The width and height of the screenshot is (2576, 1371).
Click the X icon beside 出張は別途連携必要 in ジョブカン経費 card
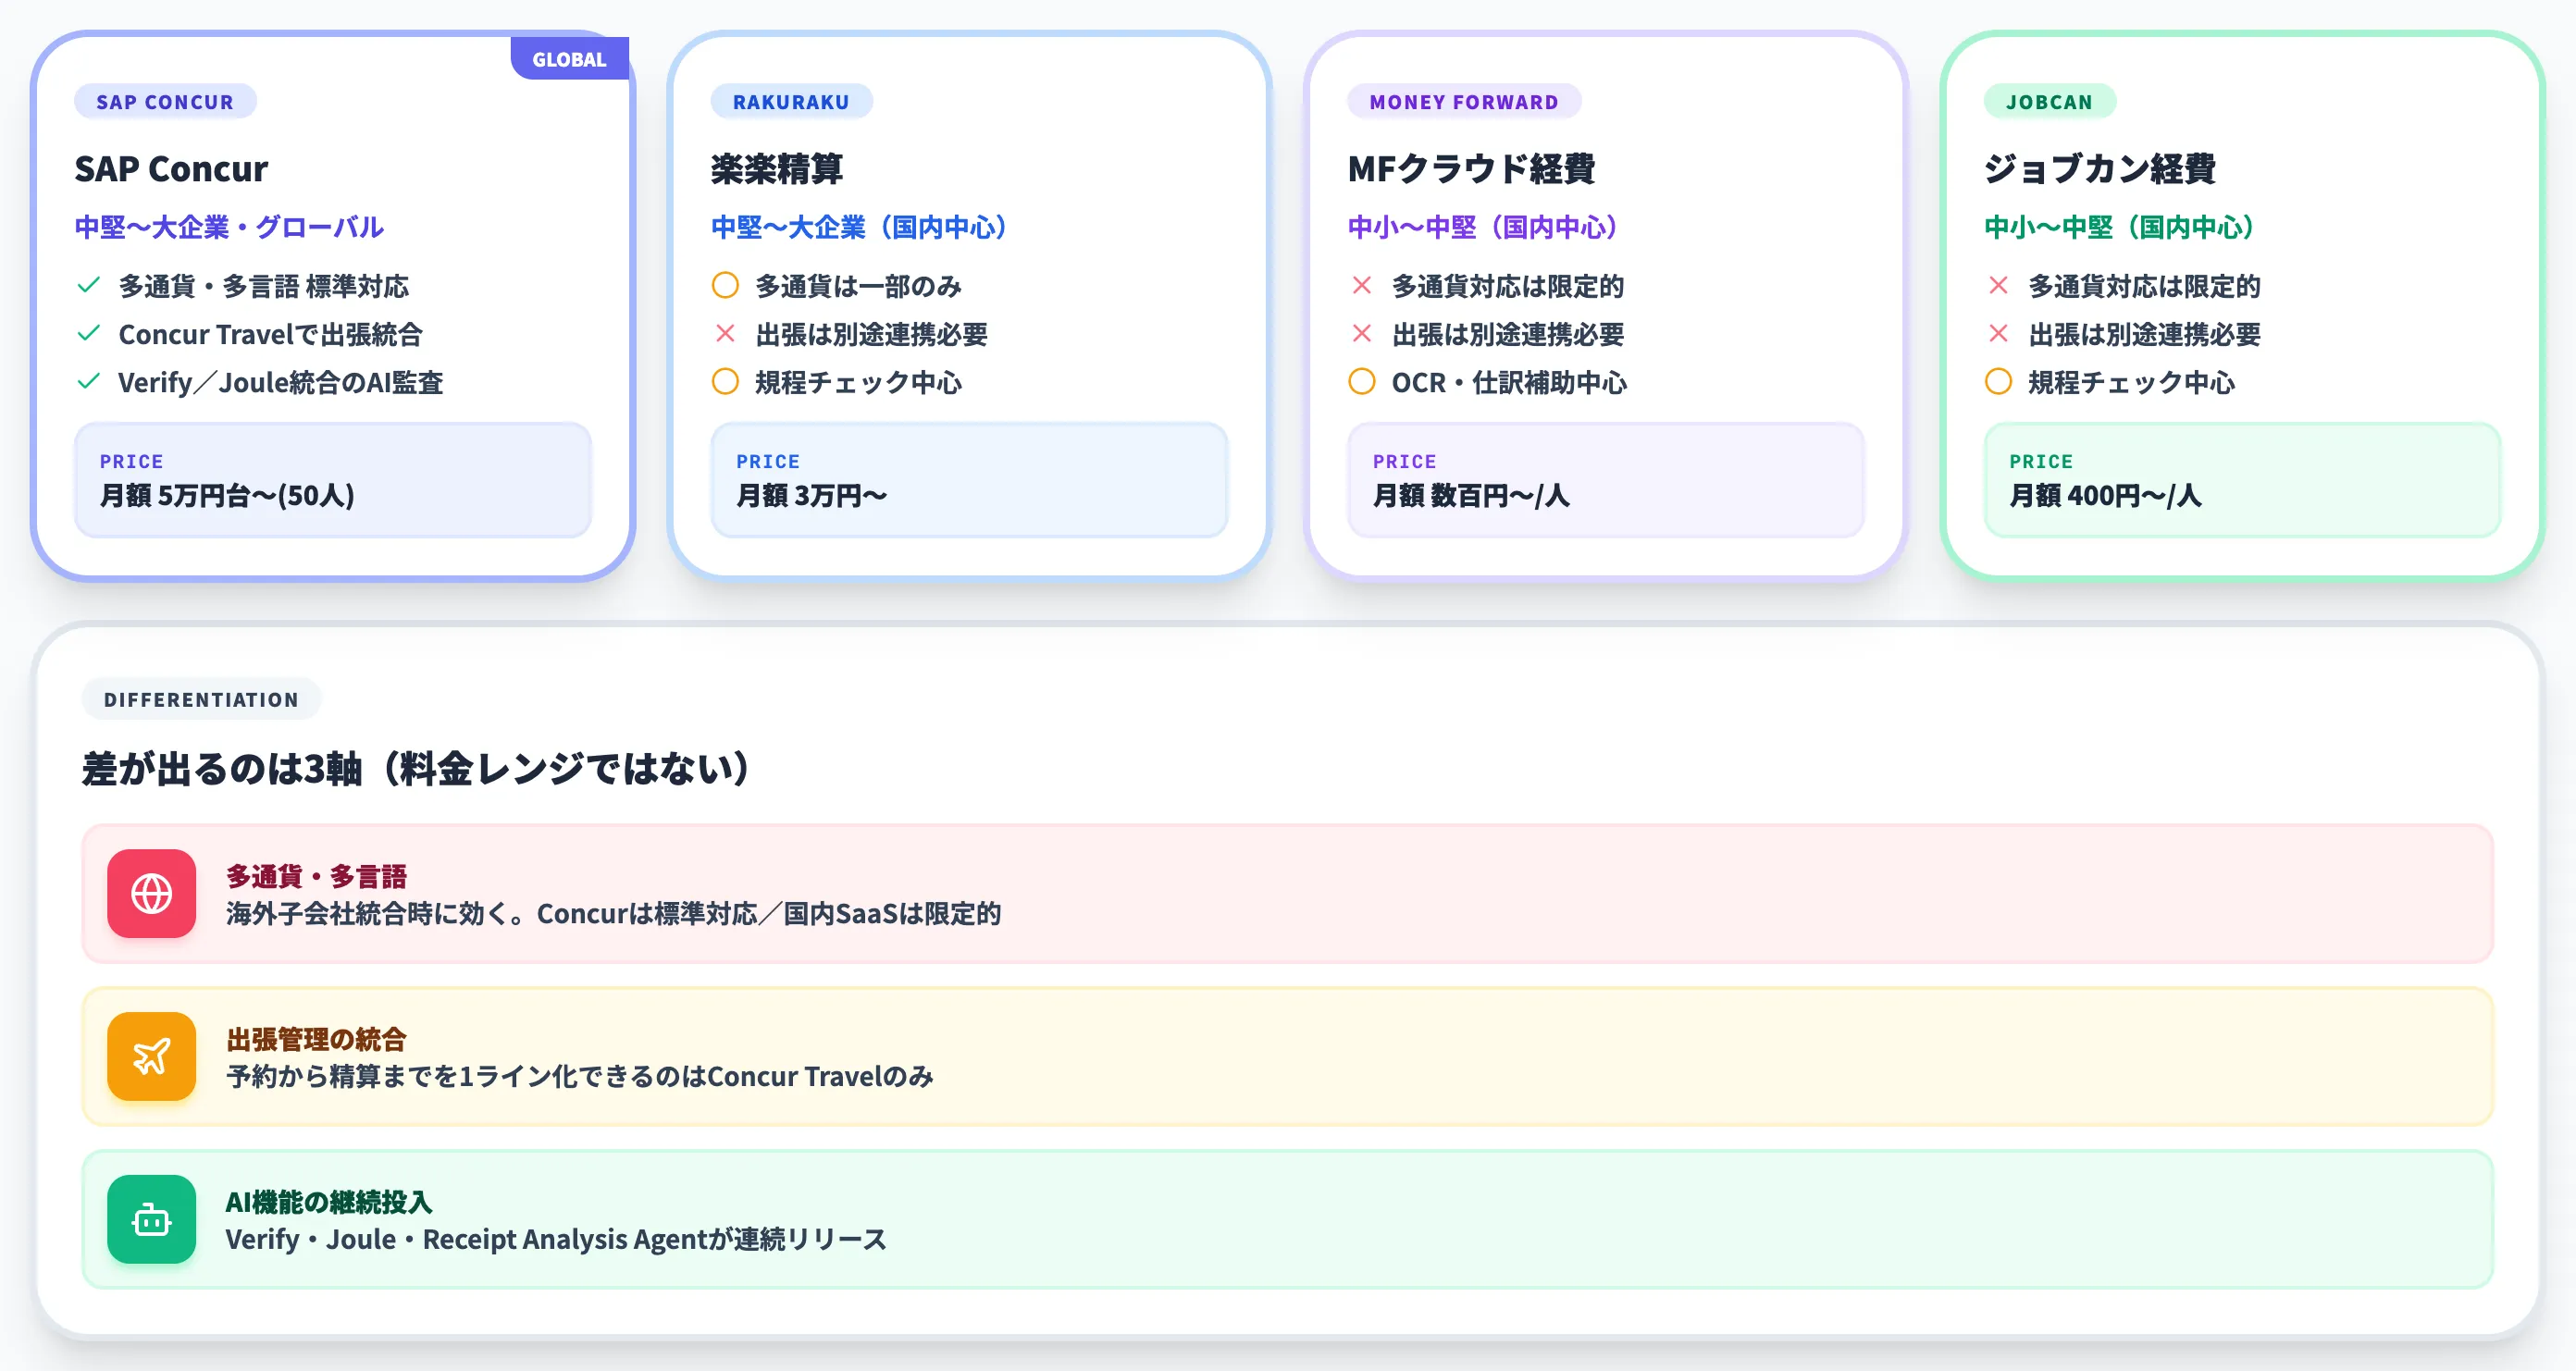1998,333
